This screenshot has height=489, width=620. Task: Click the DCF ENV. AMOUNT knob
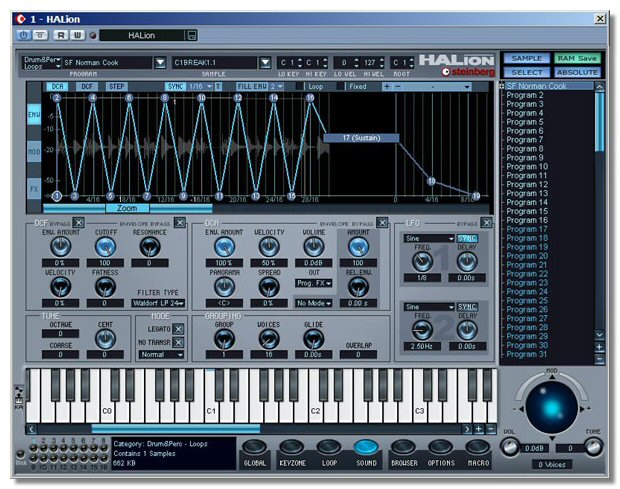(60, 247)
